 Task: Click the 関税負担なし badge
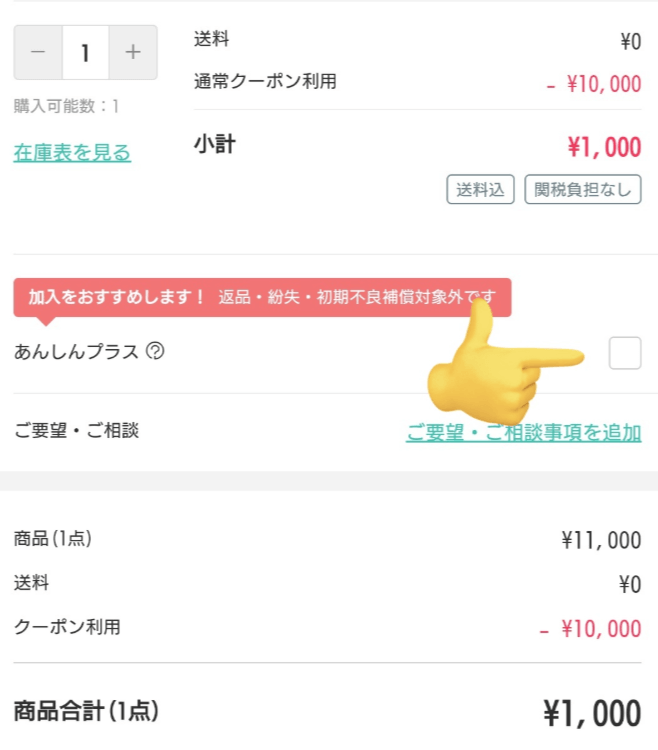582,190
